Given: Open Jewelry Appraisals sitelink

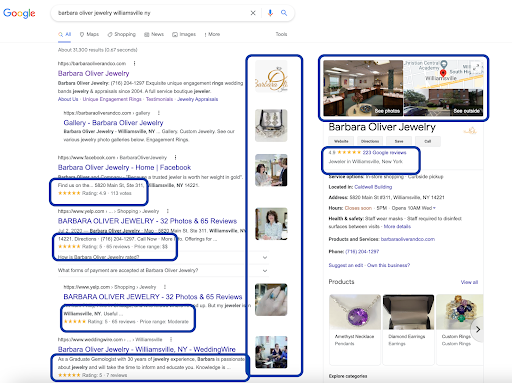Looking at the screenshot, I should coord(198,99).
